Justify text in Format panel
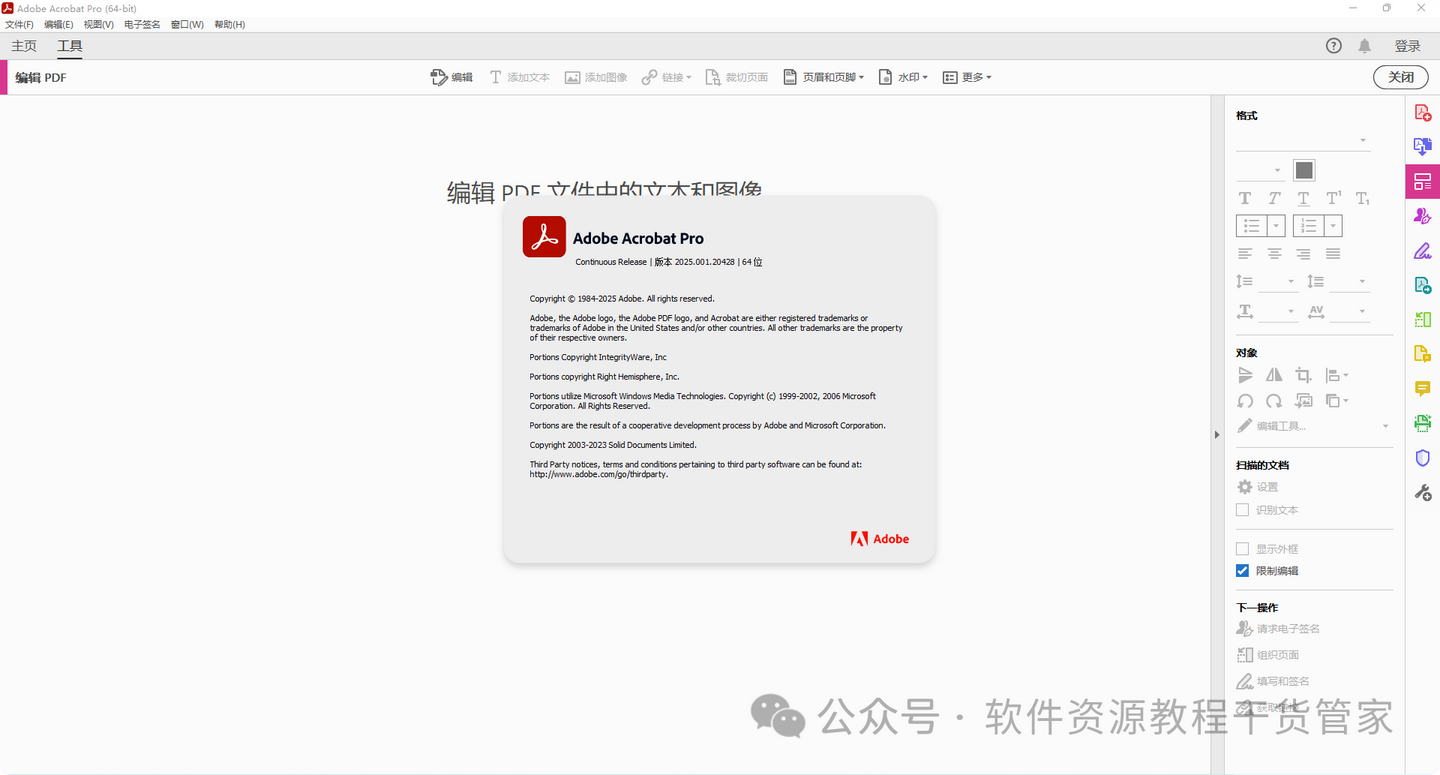 tap(1333, 254)
